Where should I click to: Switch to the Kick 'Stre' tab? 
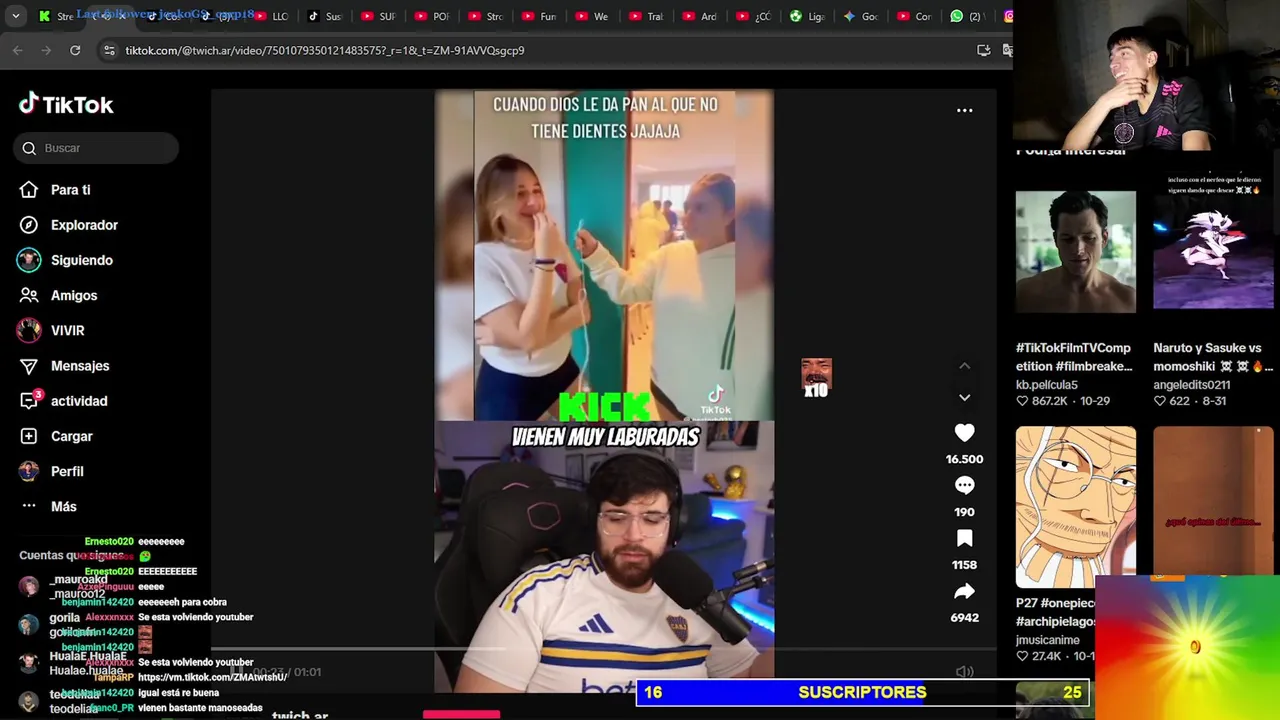coord(57,16)
